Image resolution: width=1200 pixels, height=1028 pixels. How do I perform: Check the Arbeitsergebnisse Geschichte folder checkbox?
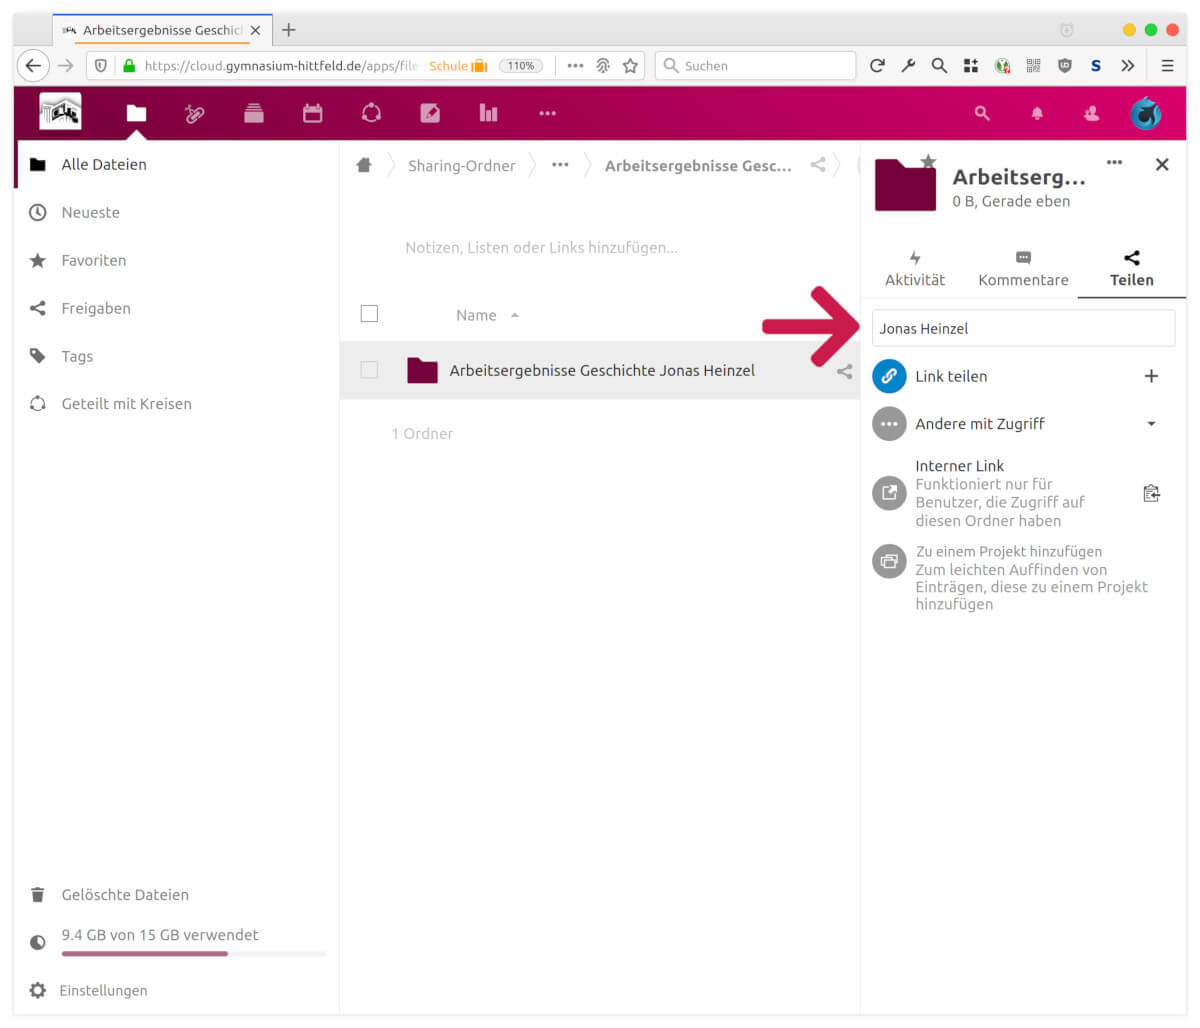369,370
